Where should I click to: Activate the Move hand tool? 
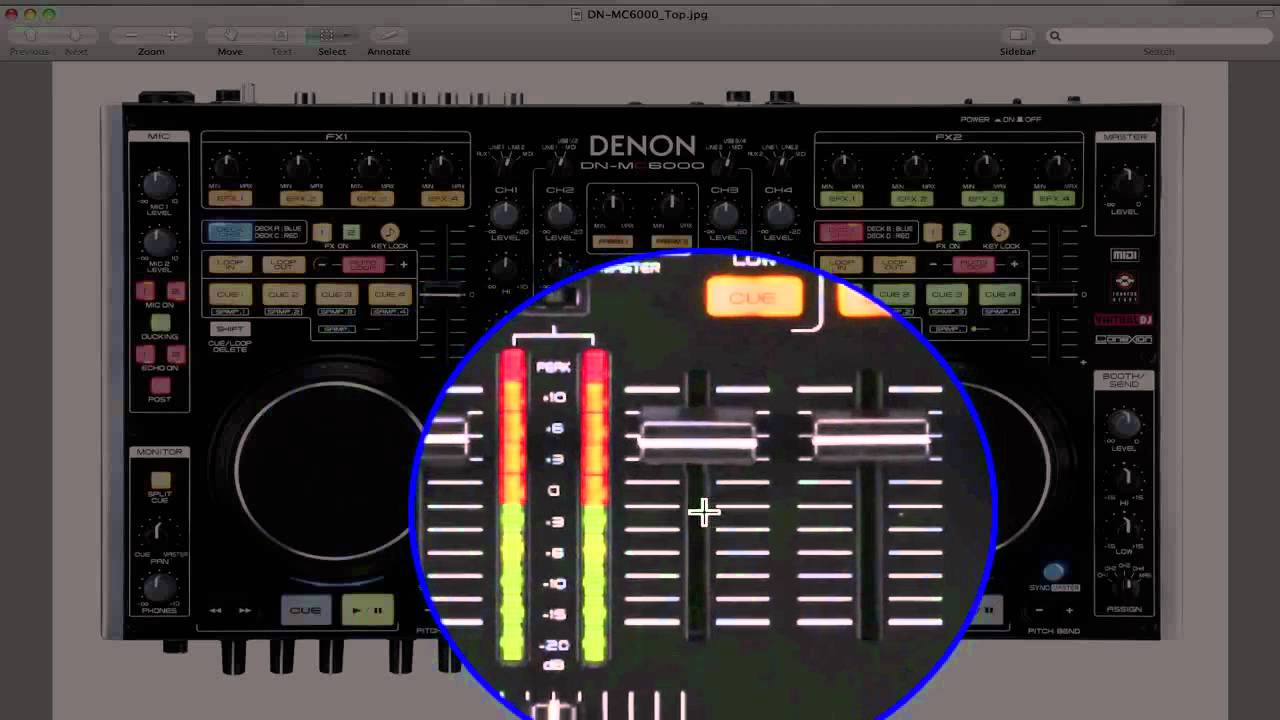(x=230, y=35)
